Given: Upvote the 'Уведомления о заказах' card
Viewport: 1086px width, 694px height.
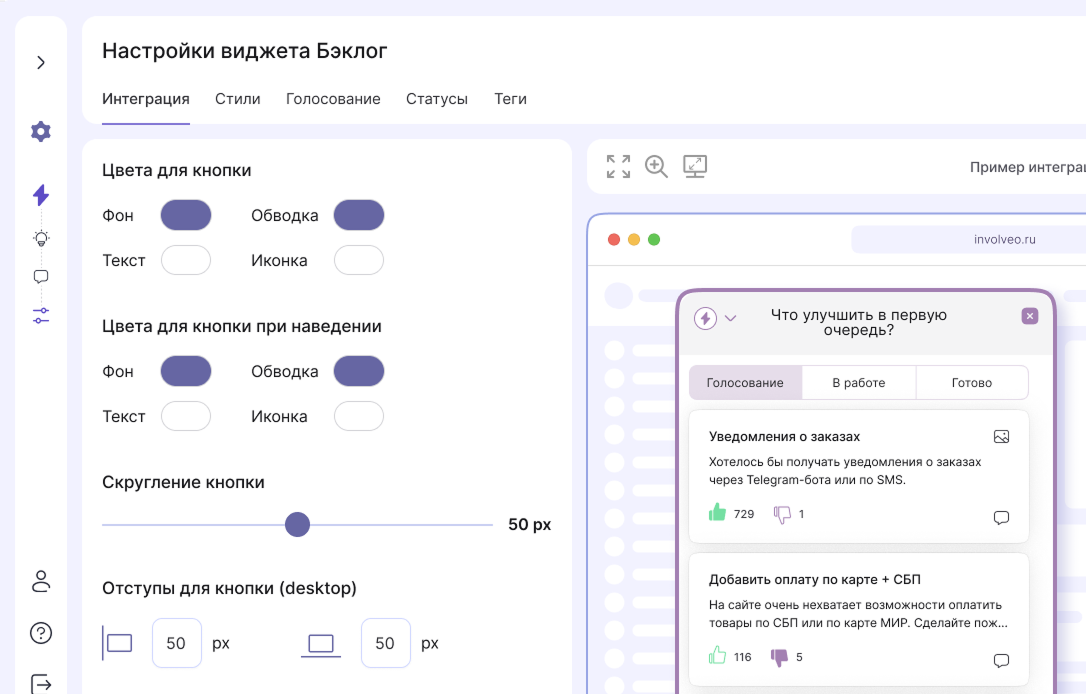Looking at the screenshot, I should tap(717, 513).
